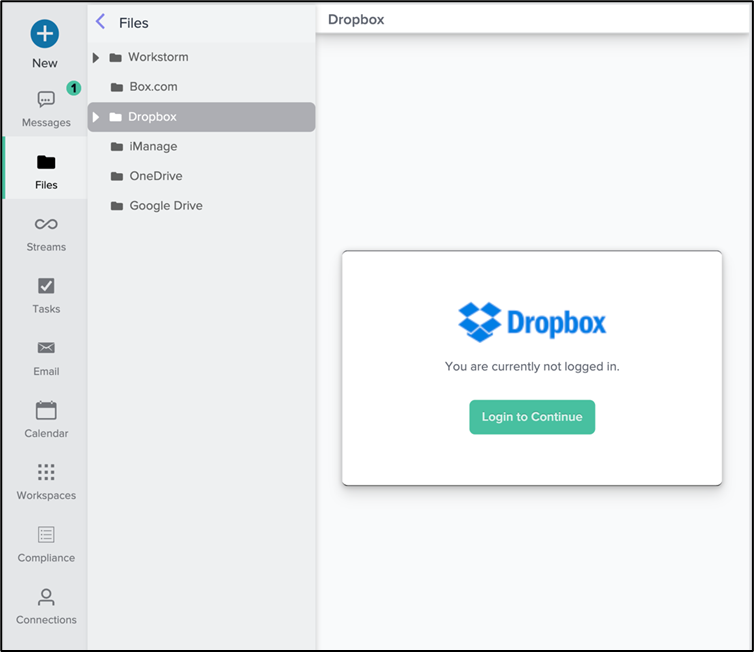754x652 pixels.
Task: Click Login to Continue button
Action: coord(532,417)
